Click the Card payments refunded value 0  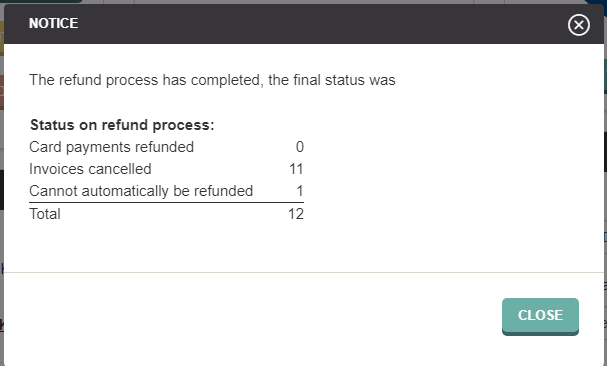(x=300, y=147)
